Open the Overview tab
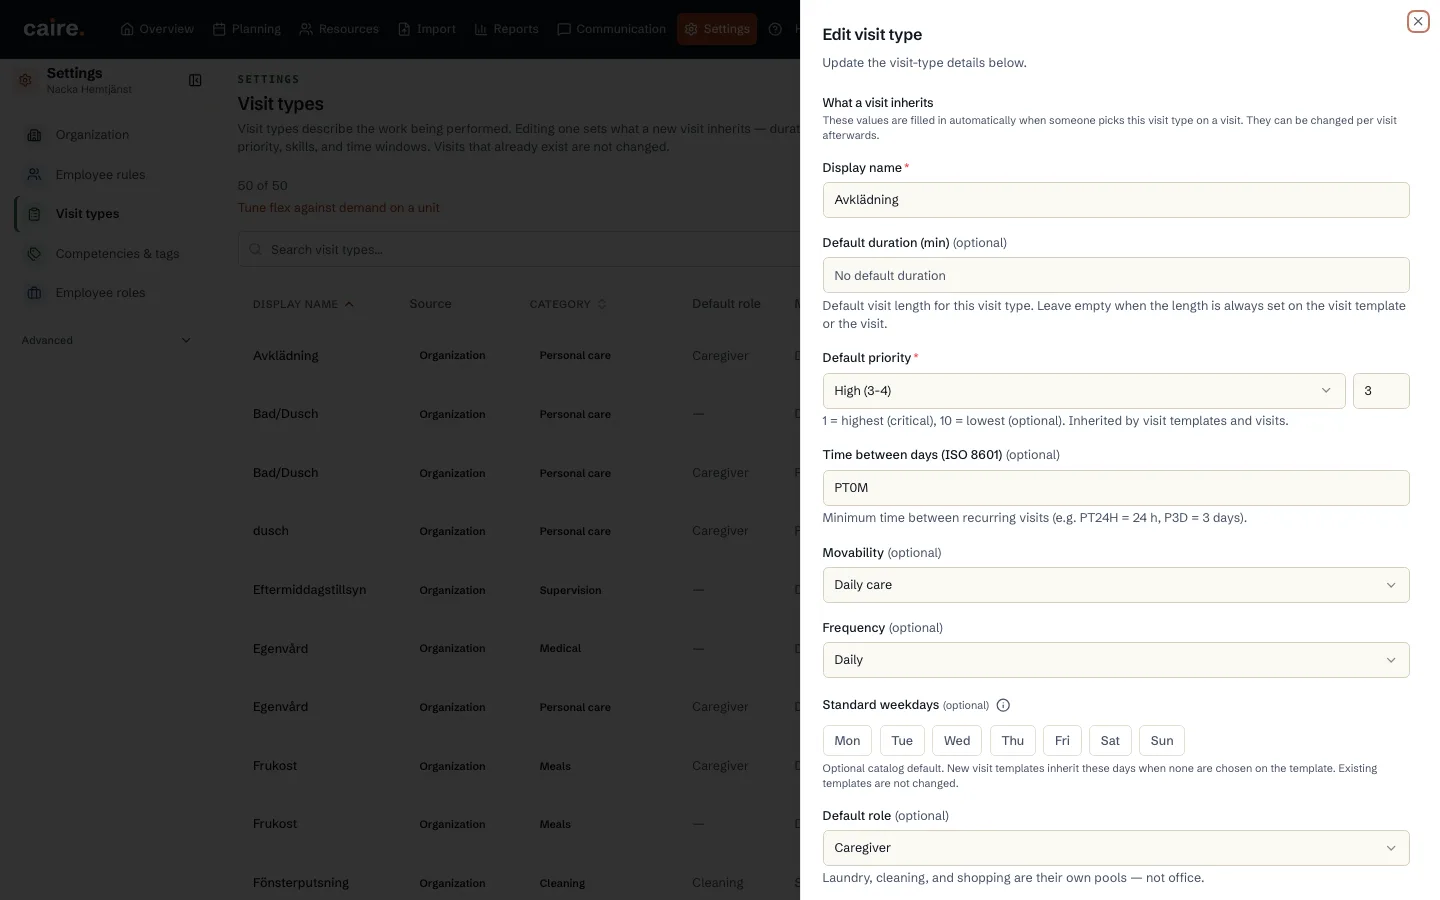Screen dimensions: 1440x900 tap(157, 29)
